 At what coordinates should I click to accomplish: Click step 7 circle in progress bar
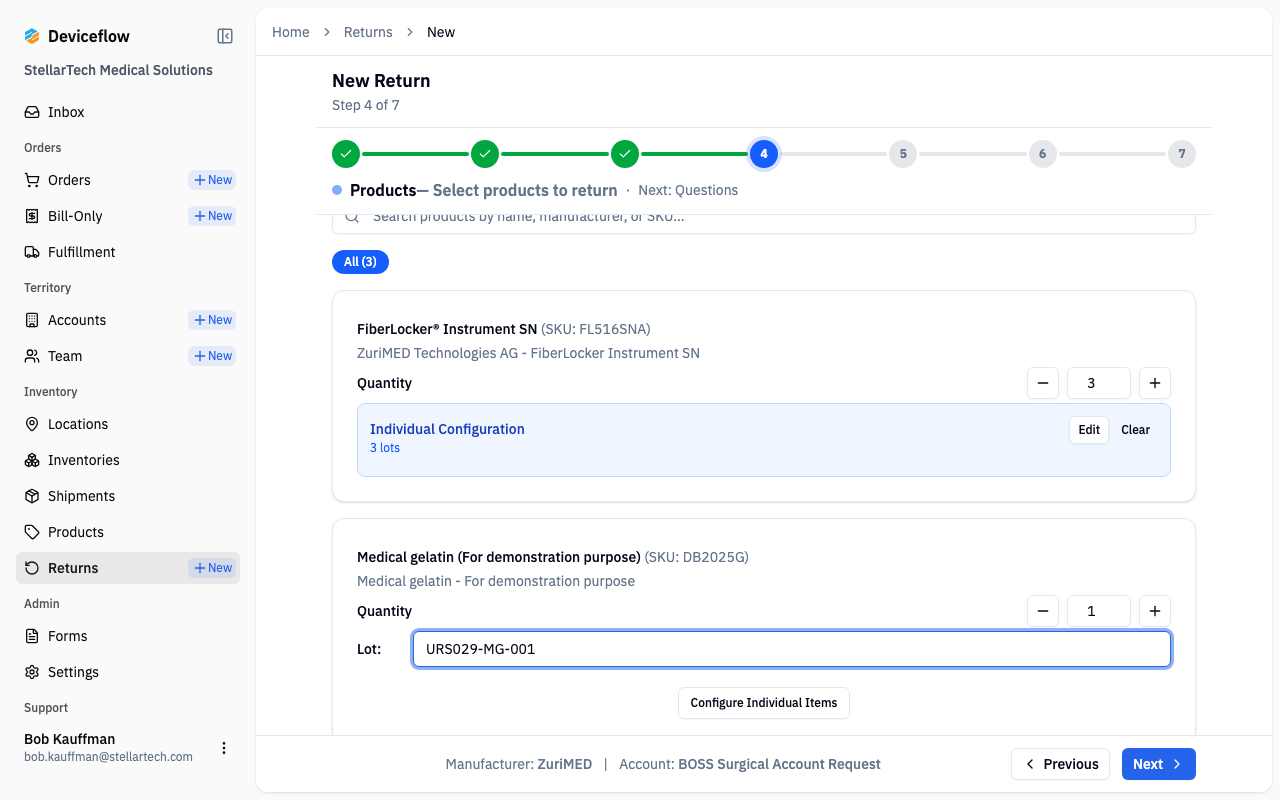click(1182, 154)
